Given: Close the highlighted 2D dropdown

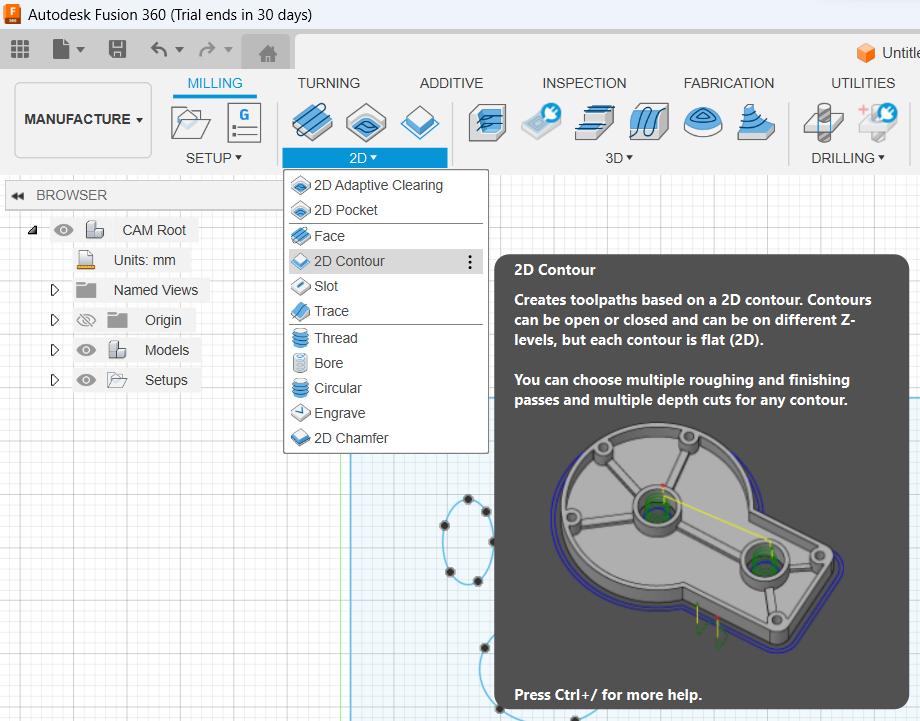Looking at the screenshot, I should coord(364,158).
